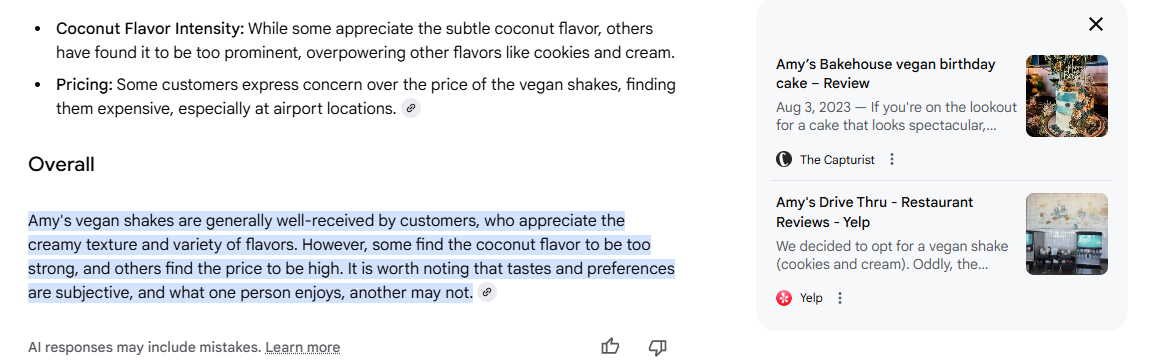The height and width of the screenshot is (363, 1168).
Task: Open the source link icon after Overall paragraph
Action: tap(487, 292)
